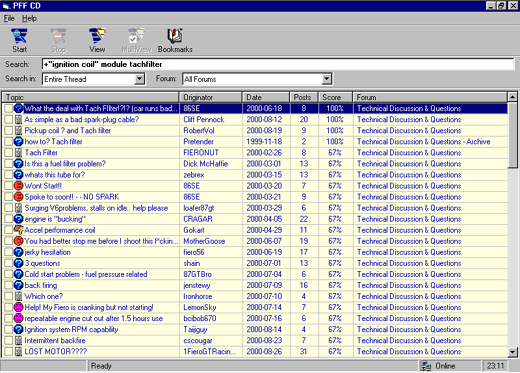Screen dimensions: 520x373
Task: Click the MultiView toolbar icon
Action: [x=136, y=36]
